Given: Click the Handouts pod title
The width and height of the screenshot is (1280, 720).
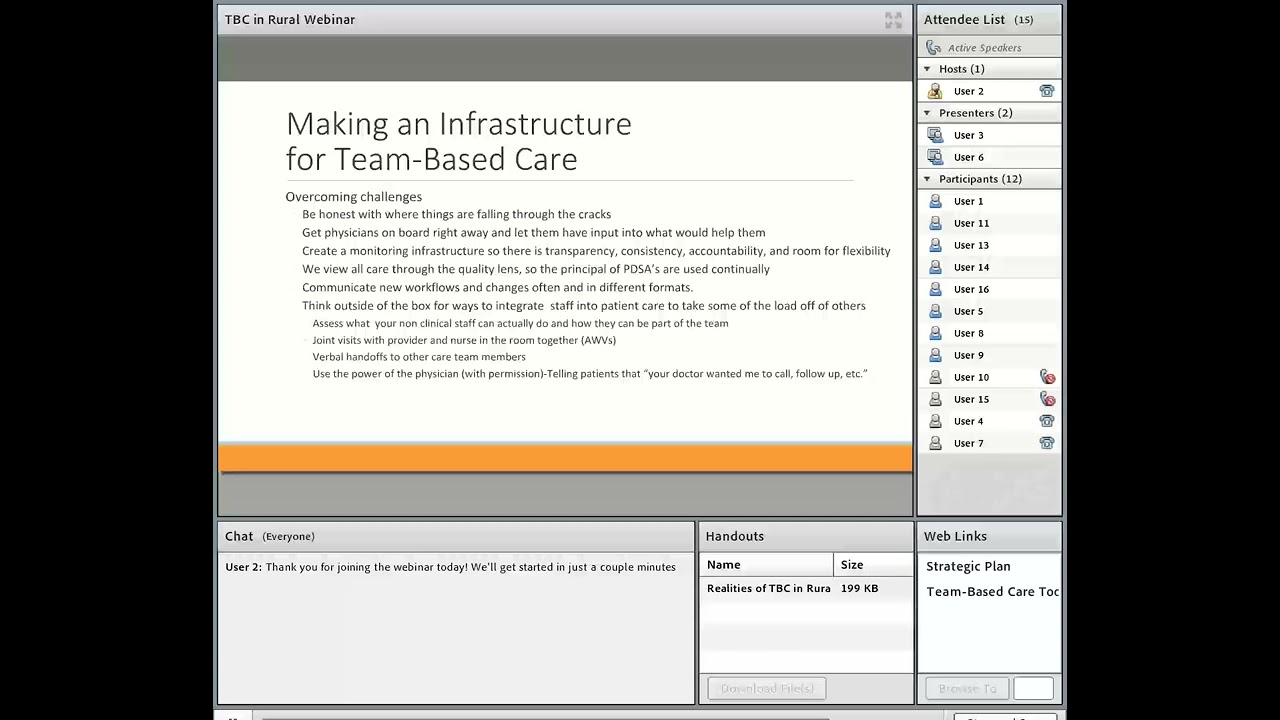Looking at the screenshot, I should tap(735, 536).
